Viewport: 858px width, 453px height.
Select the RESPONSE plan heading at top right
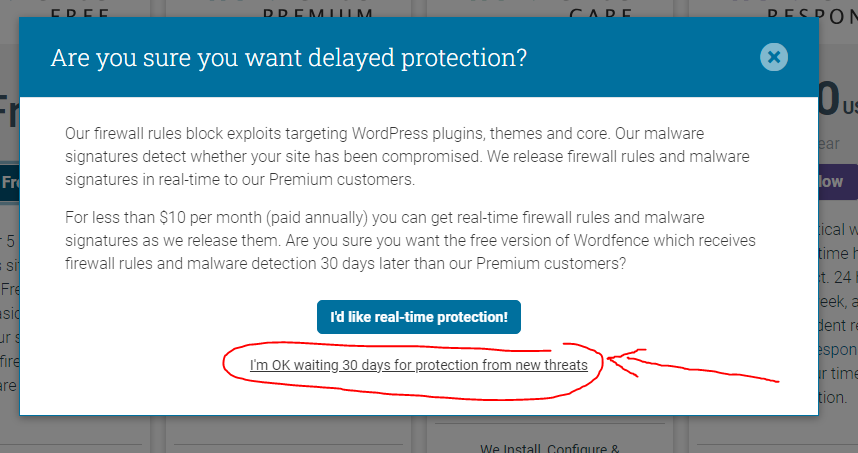coord(812,14)
